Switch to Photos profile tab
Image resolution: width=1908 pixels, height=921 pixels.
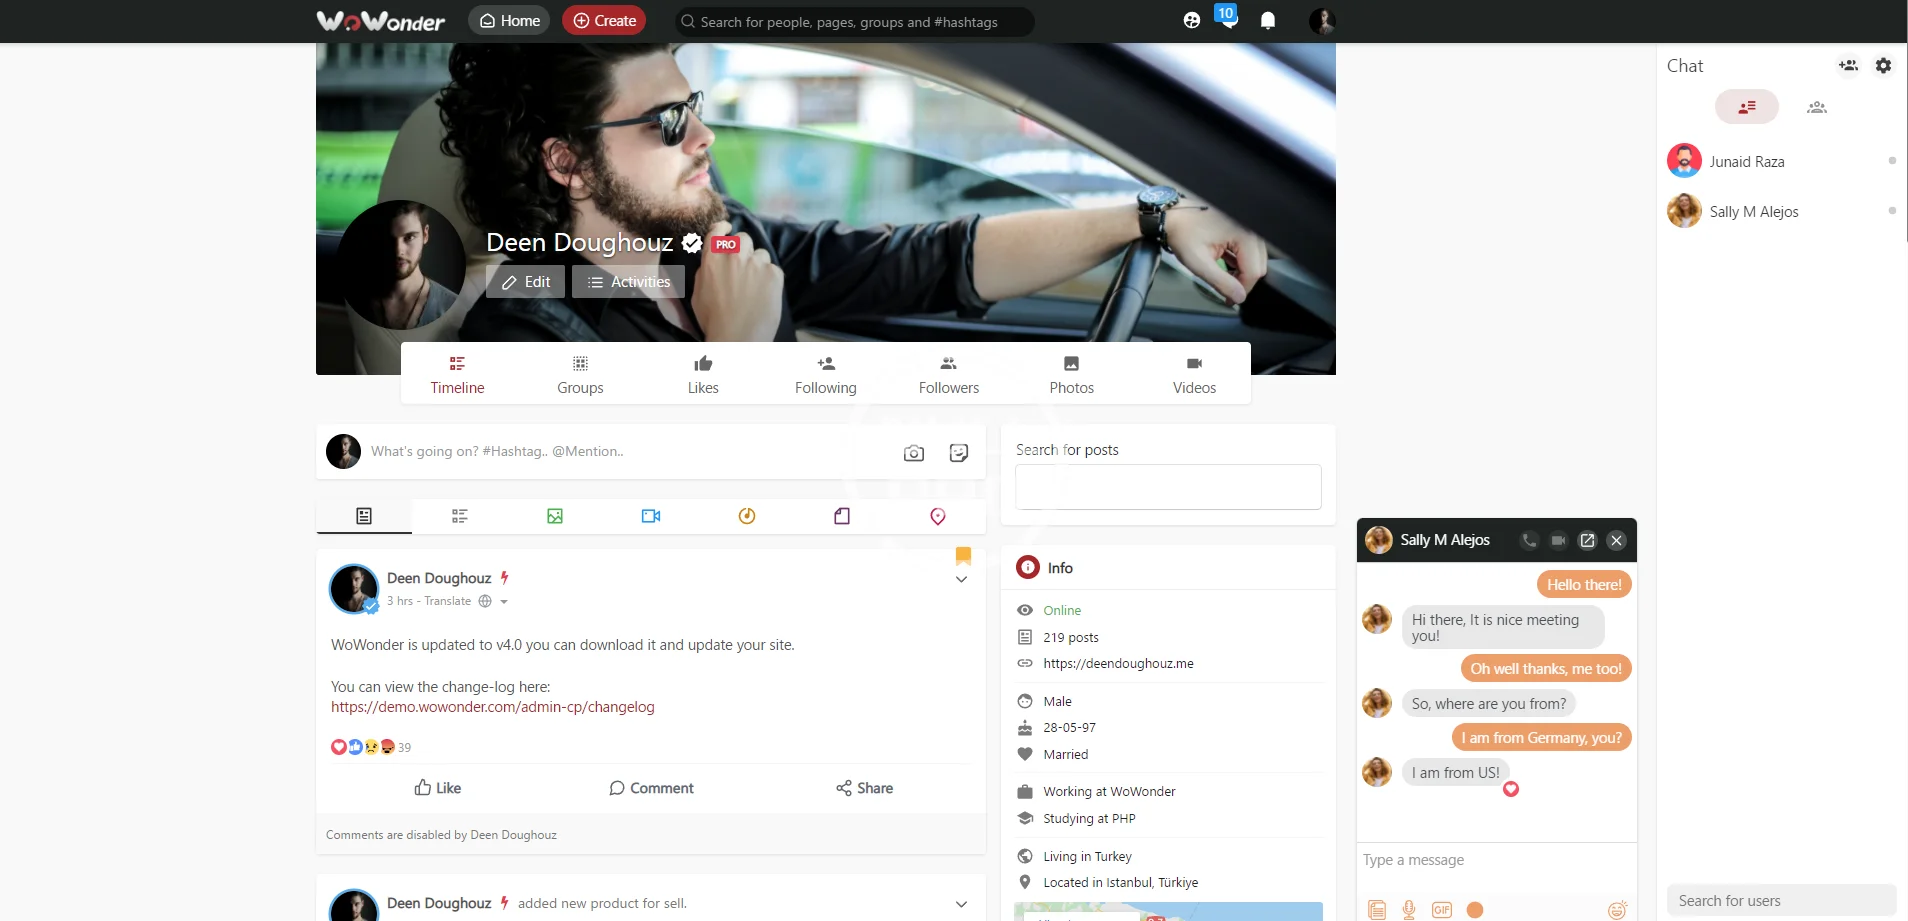point(1071,375)
